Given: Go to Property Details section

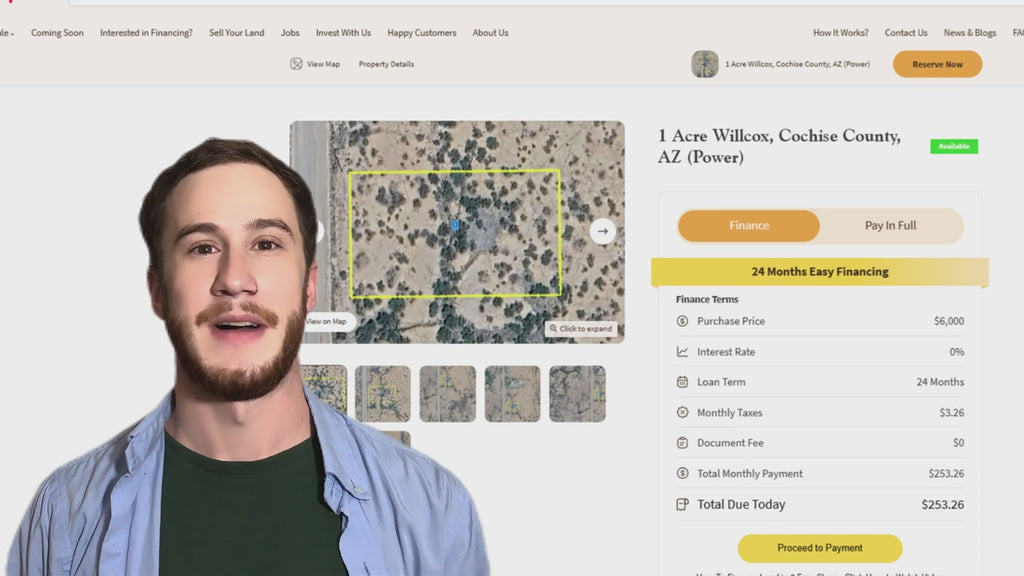Looking at the screenshot, I should pyautogui.click(x=386, y=64).
